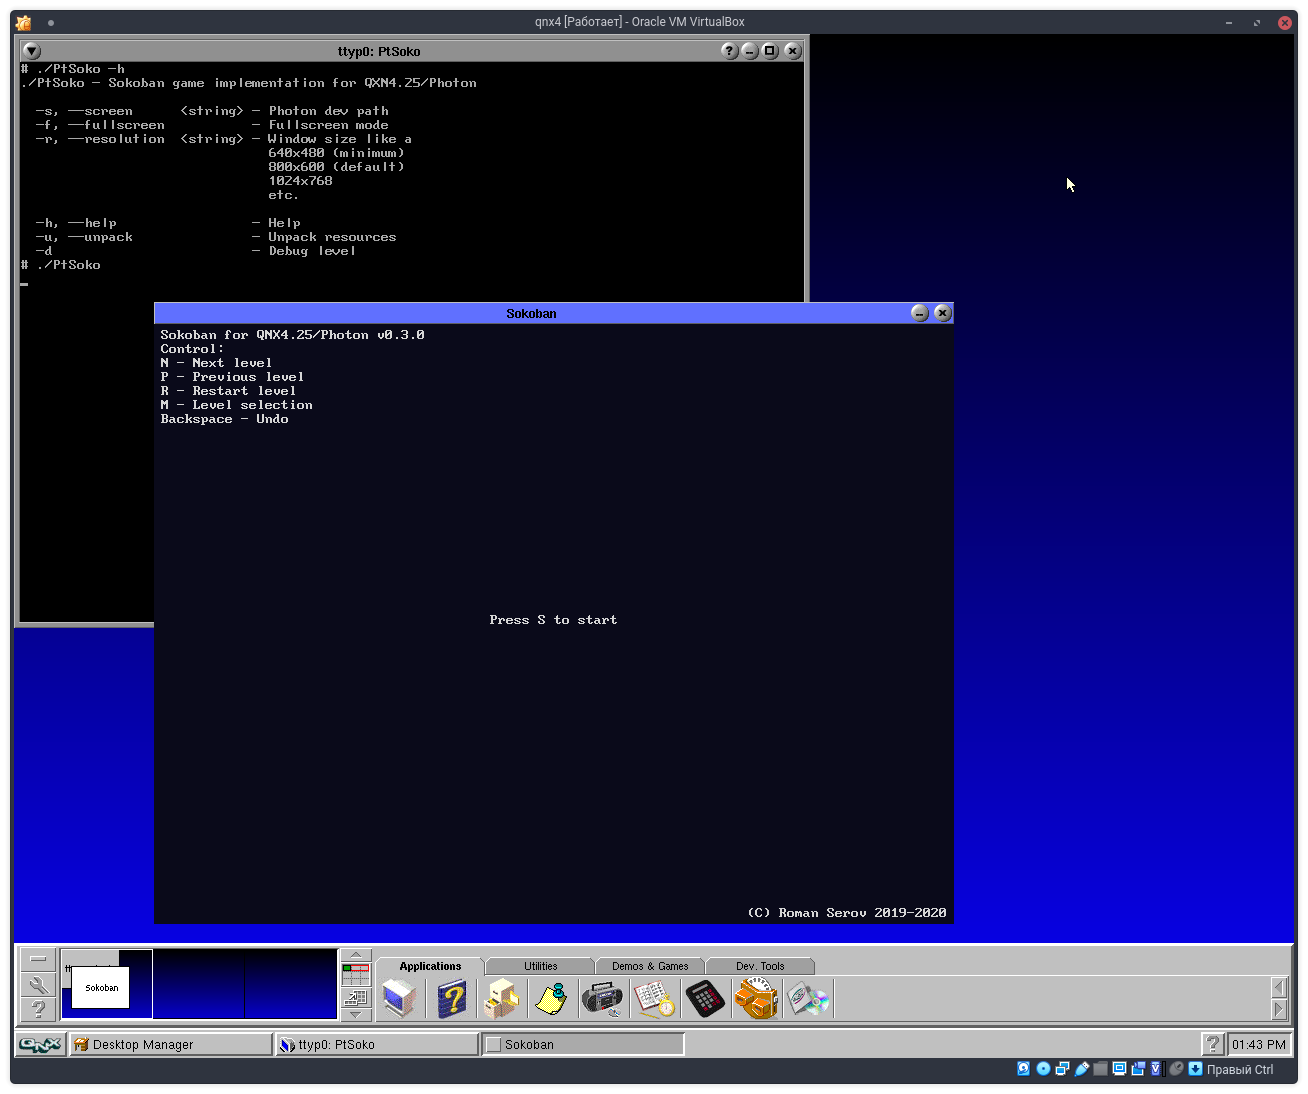Click the taskbar help question mark near clock

point(1212,1044)
